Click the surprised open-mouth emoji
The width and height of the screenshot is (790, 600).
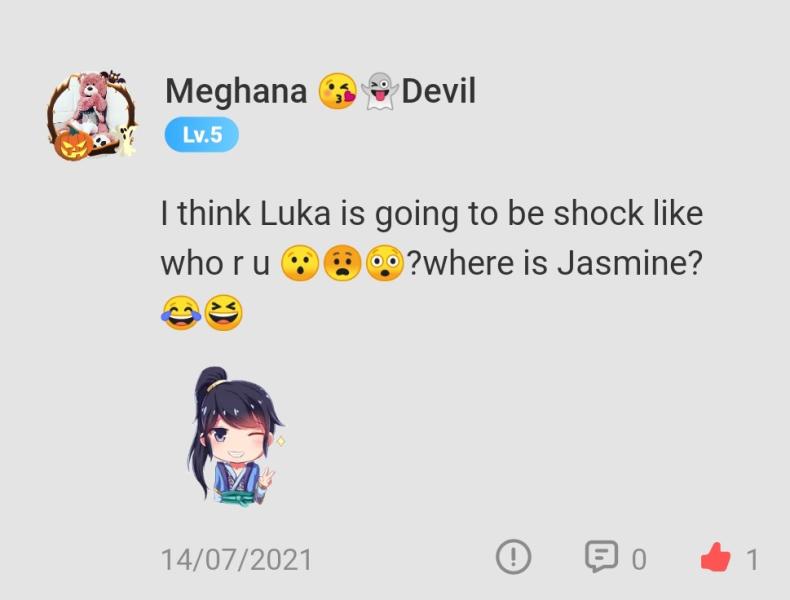point(300,263)
